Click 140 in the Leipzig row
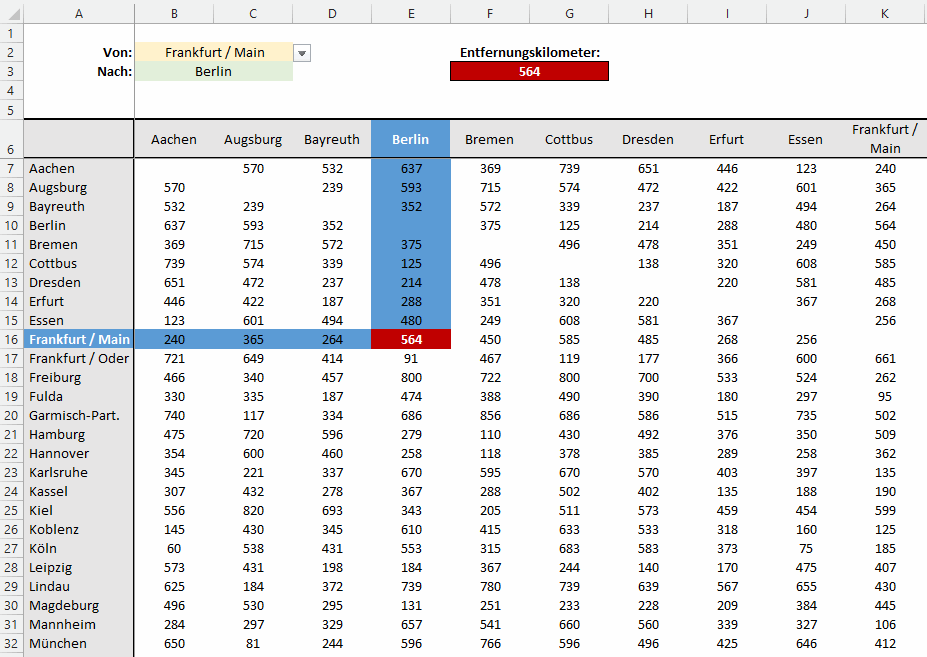 click(648, 568)
